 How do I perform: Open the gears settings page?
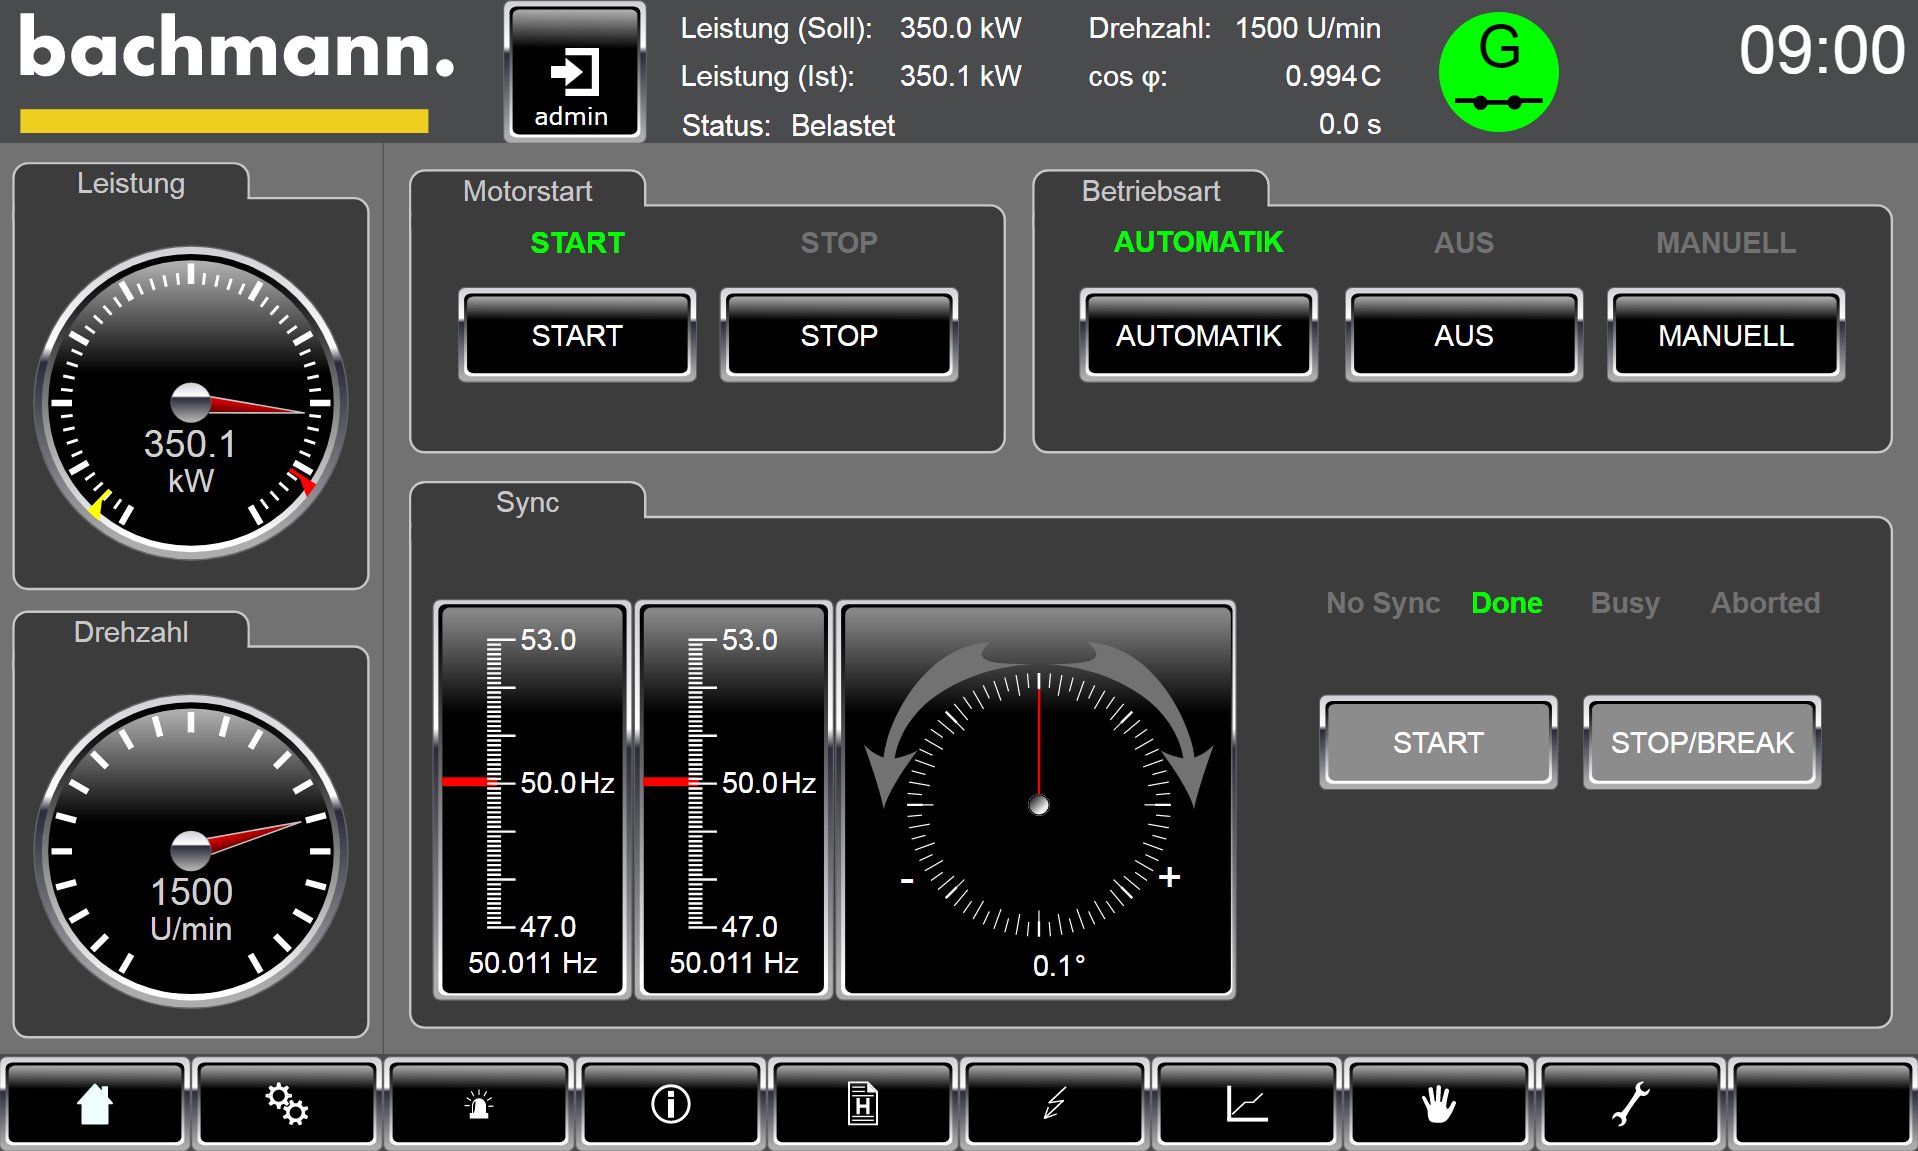pyautogui.click(x=287, y=1104)
